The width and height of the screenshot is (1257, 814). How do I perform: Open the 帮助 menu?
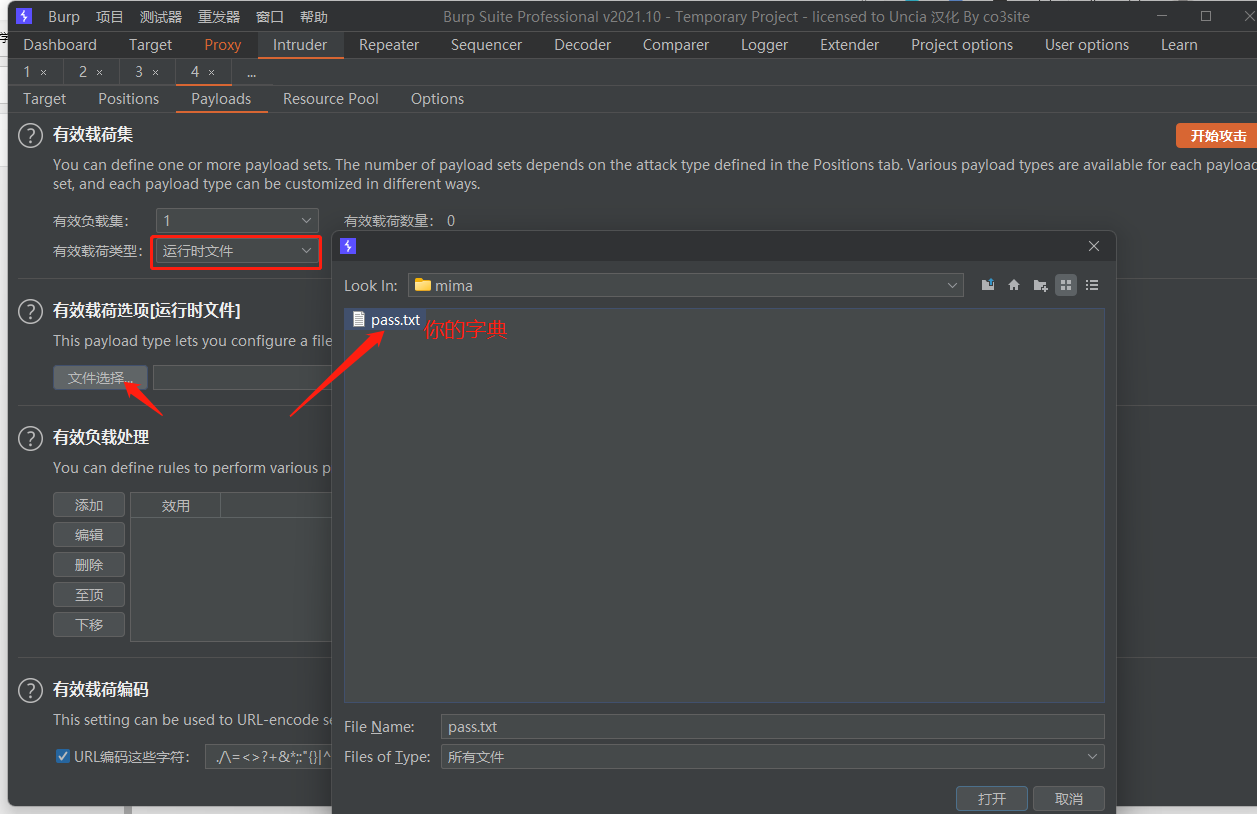pos(314,17)
